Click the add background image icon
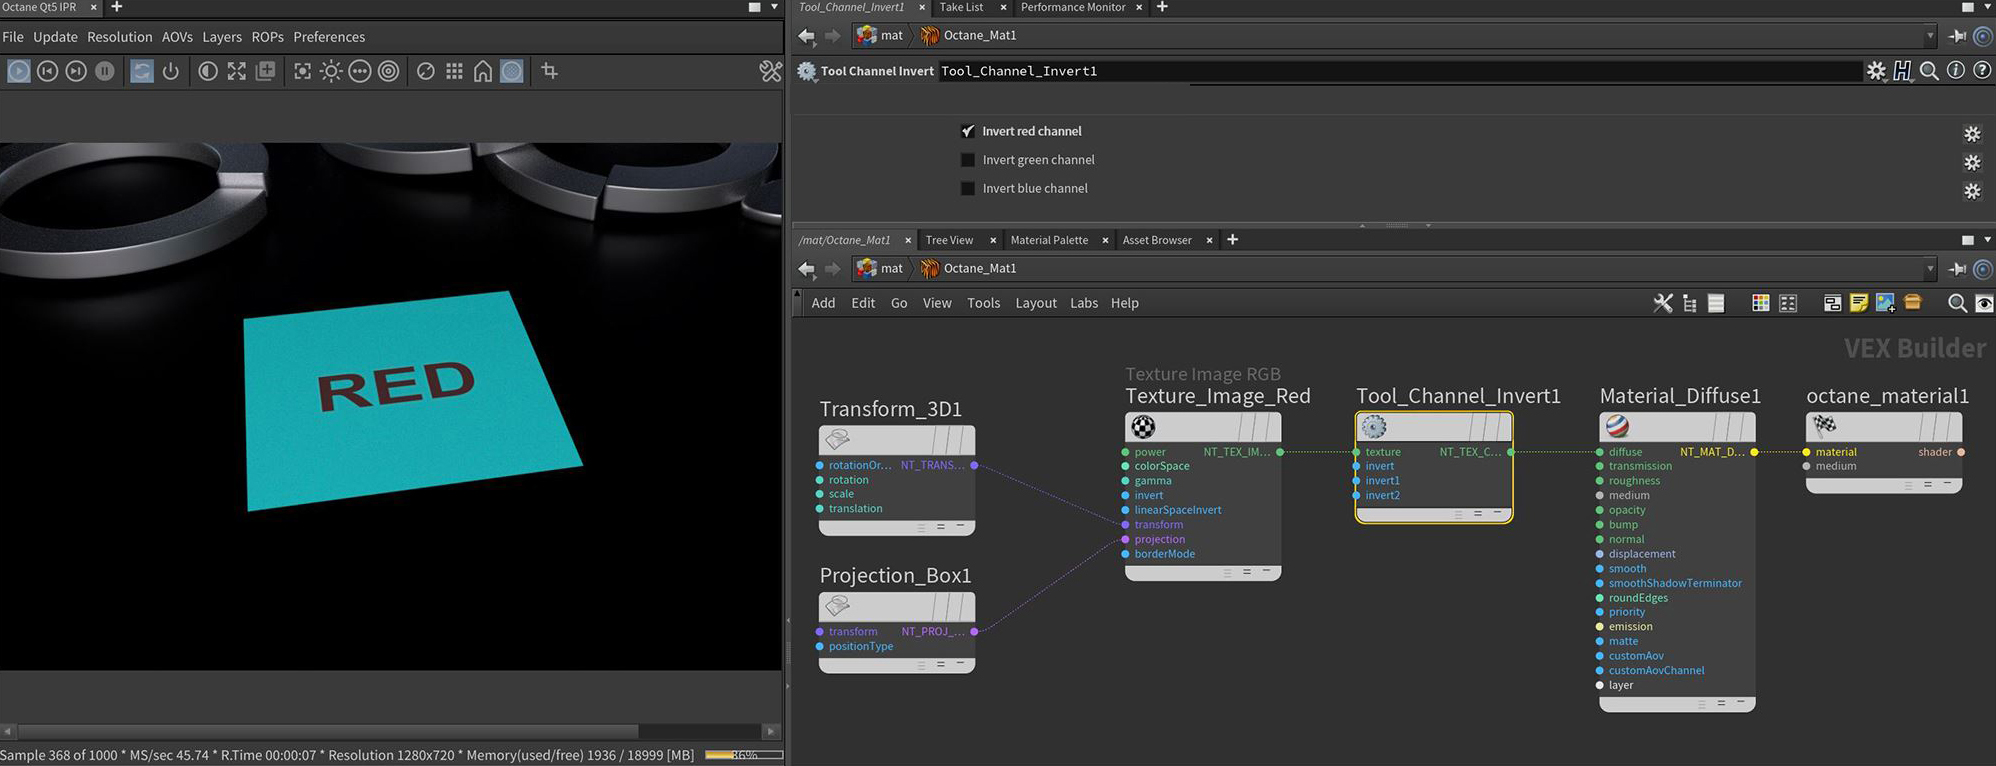The height and width of the screenshot is (766, 1996). tap(1885, 303)
